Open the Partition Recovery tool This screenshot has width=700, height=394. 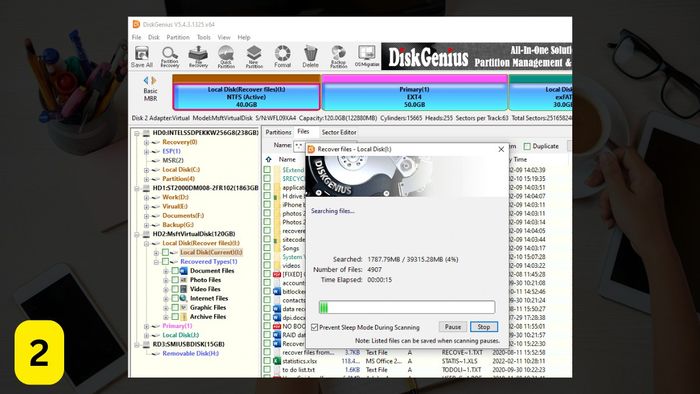[x=170, y=57]
